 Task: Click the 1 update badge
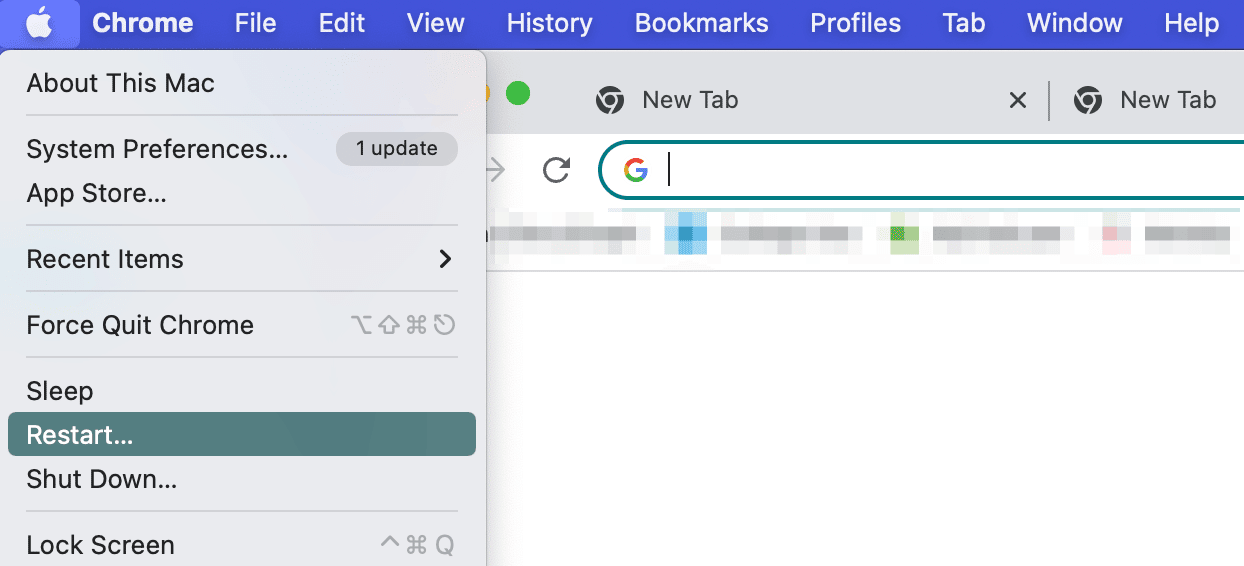397,149
